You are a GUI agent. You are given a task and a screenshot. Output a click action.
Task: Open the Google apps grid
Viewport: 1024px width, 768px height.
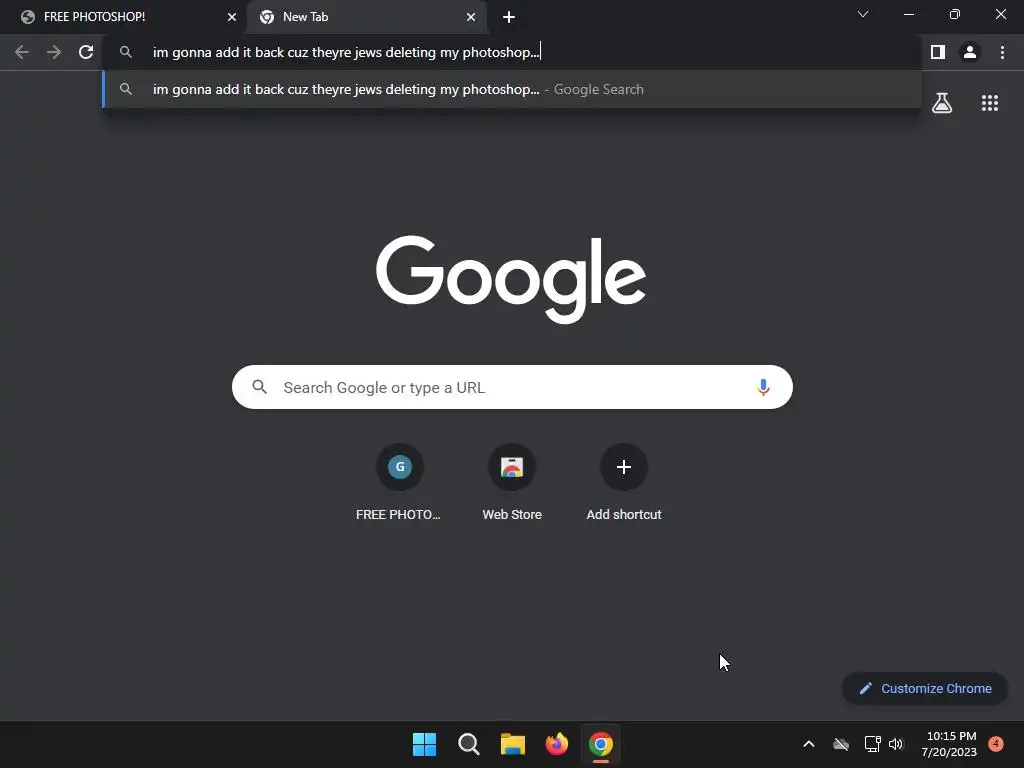point(990,103)
